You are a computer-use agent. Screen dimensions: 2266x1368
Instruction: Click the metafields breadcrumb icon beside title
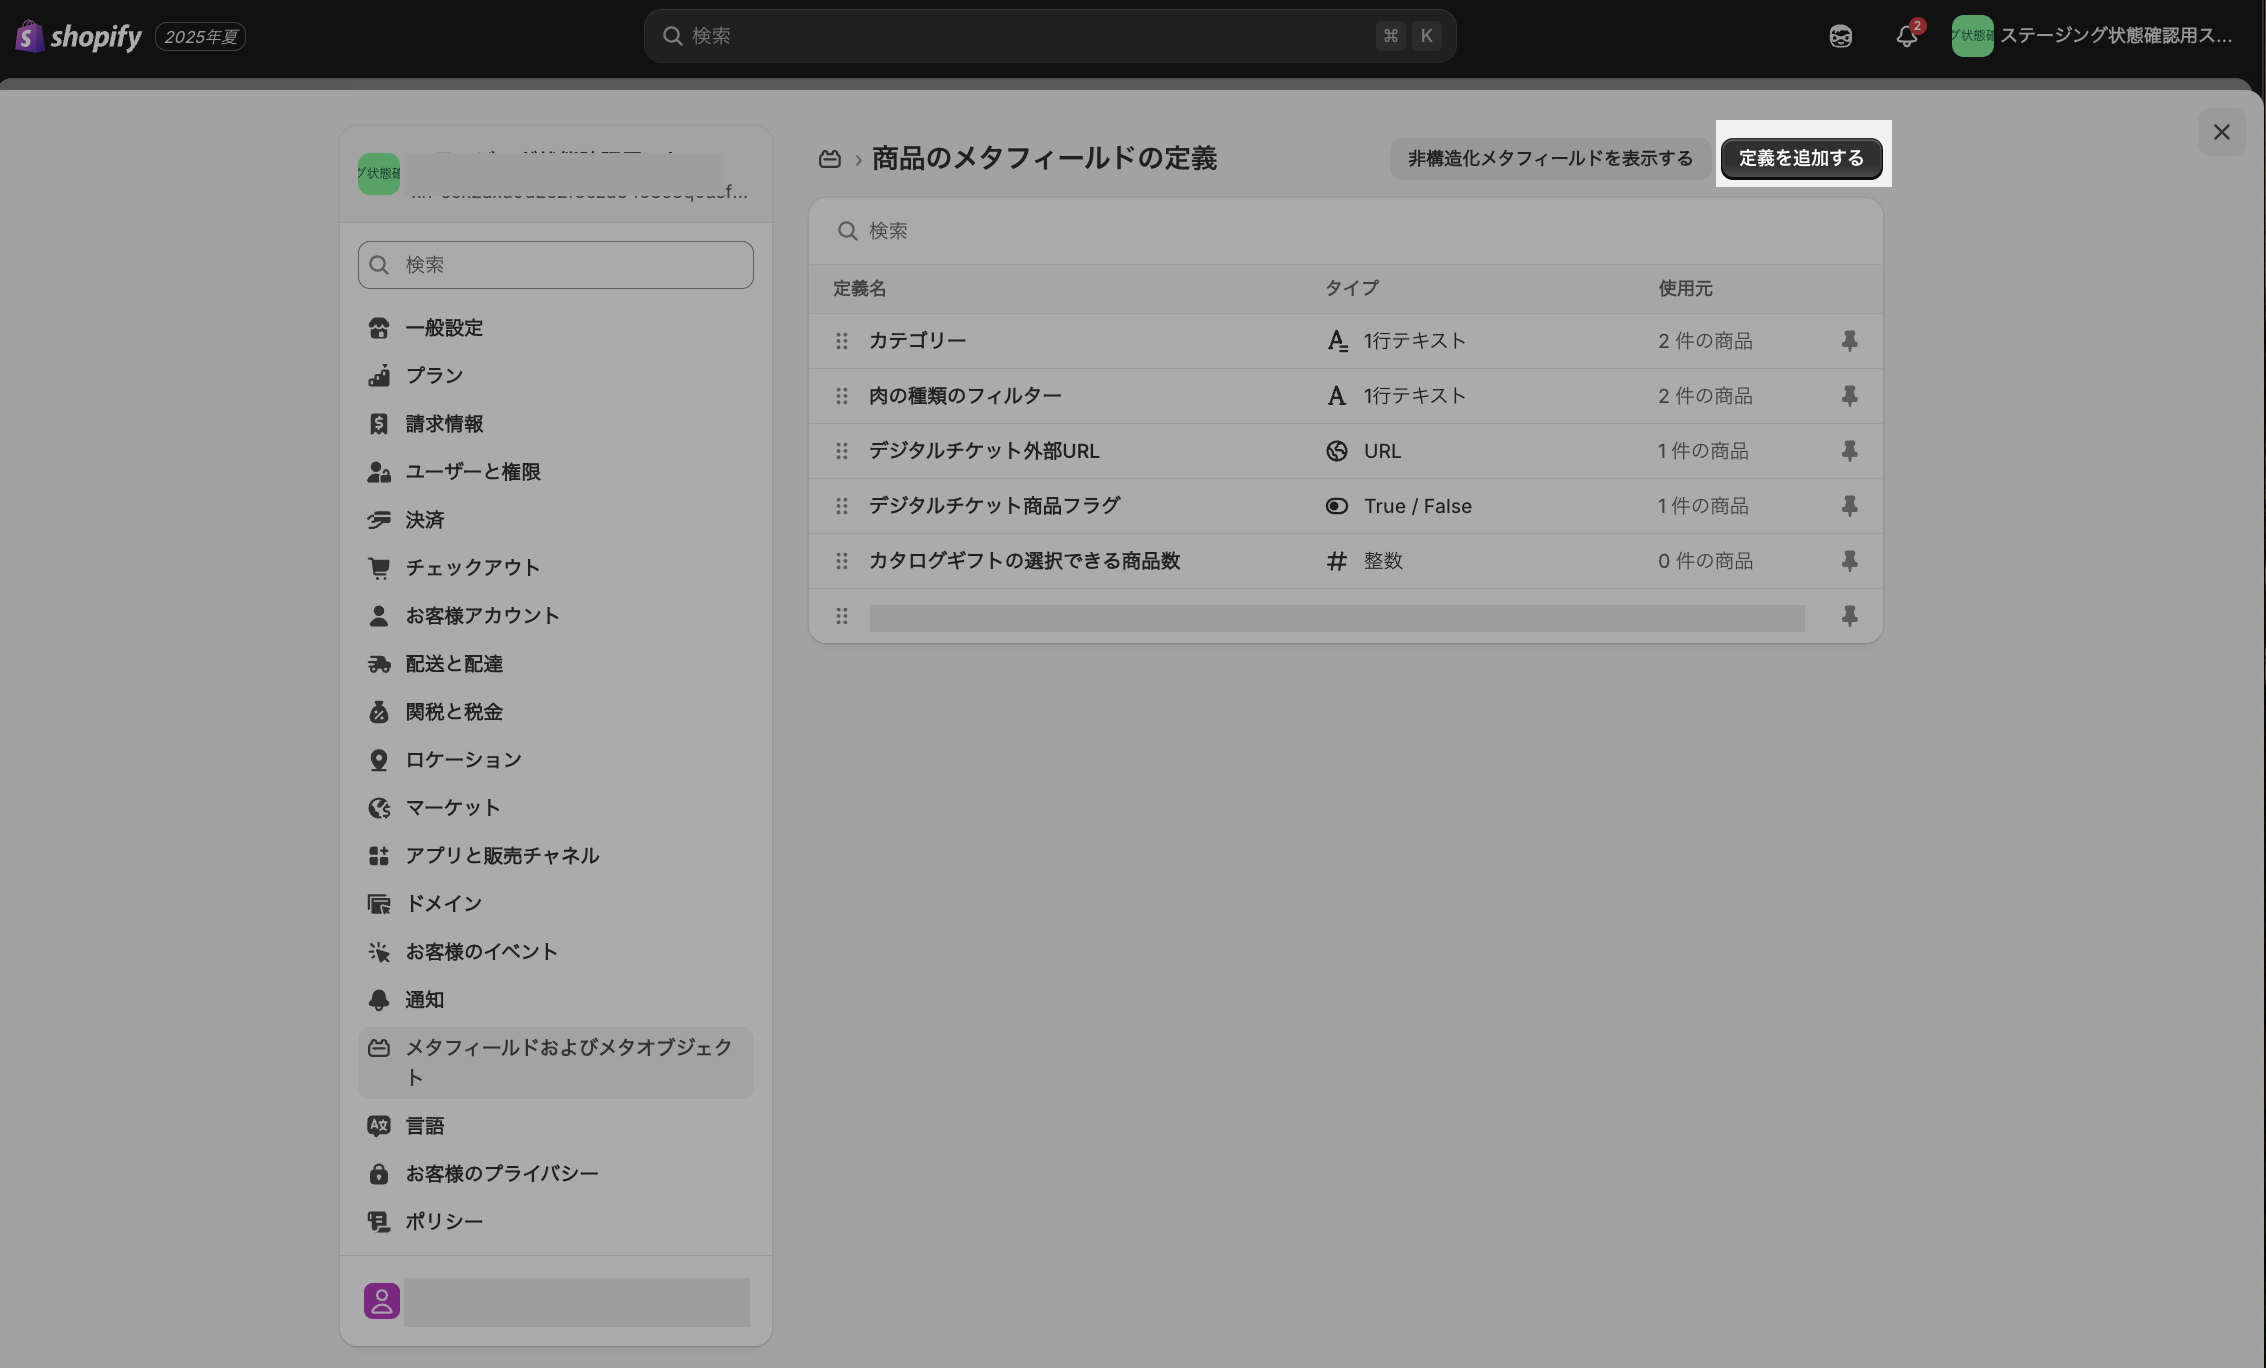pos(829,159)
